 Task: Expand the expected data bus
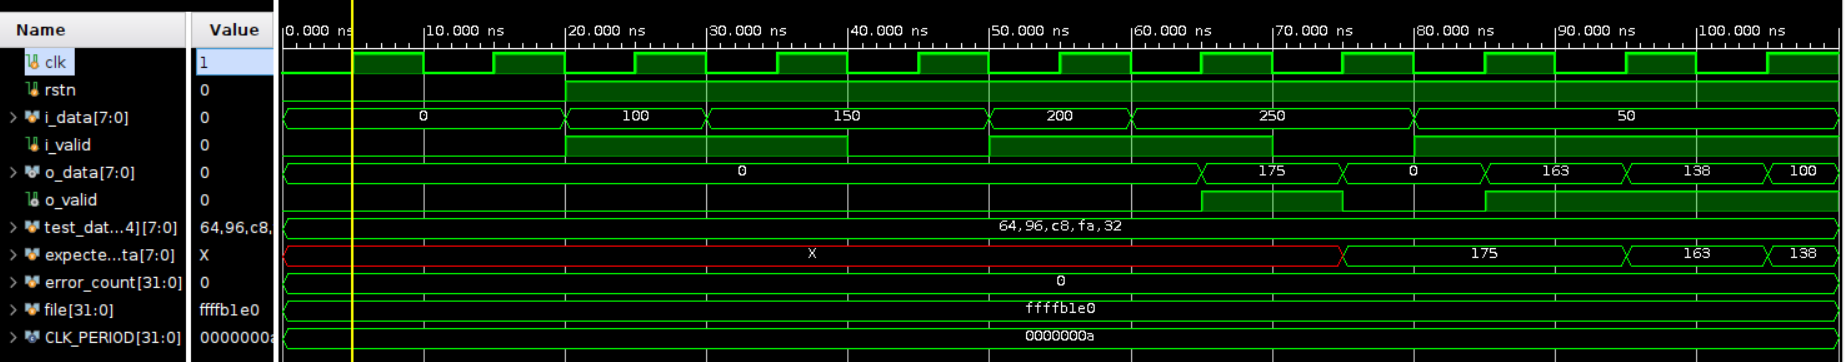pos(13,255)
